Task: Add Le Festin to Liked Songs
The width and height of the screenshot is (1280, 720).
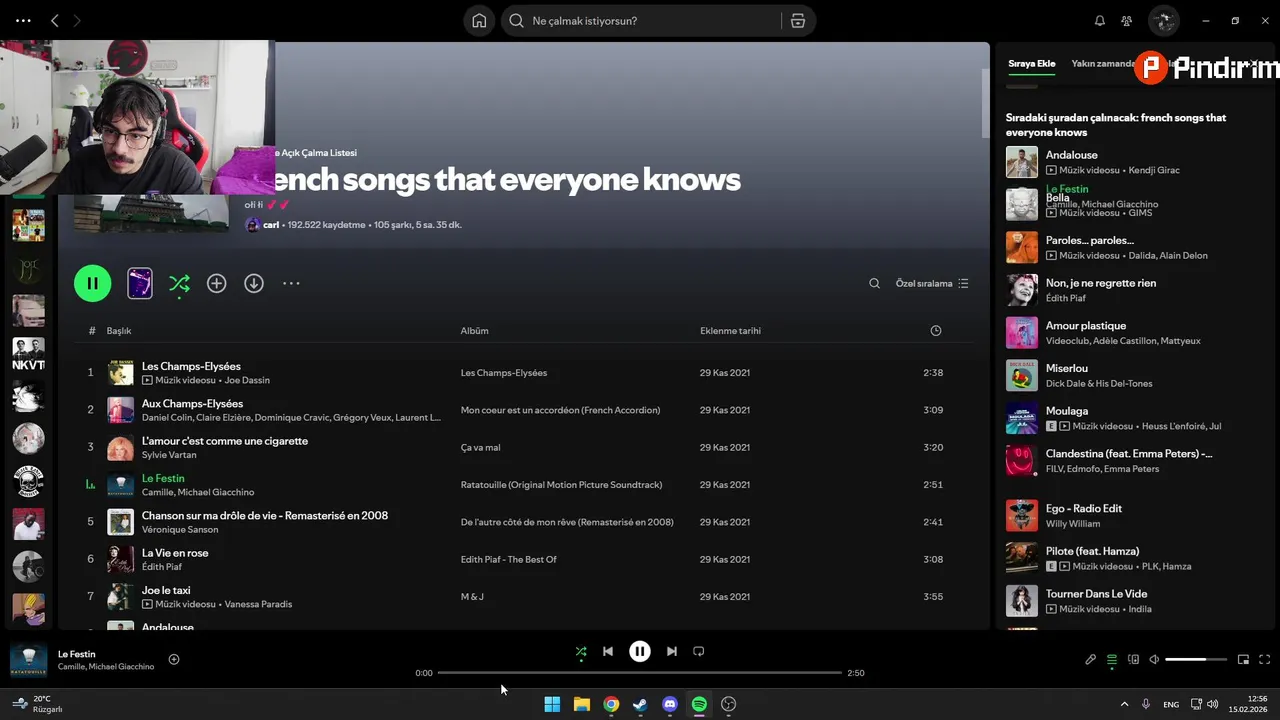Action: [174, 659]
